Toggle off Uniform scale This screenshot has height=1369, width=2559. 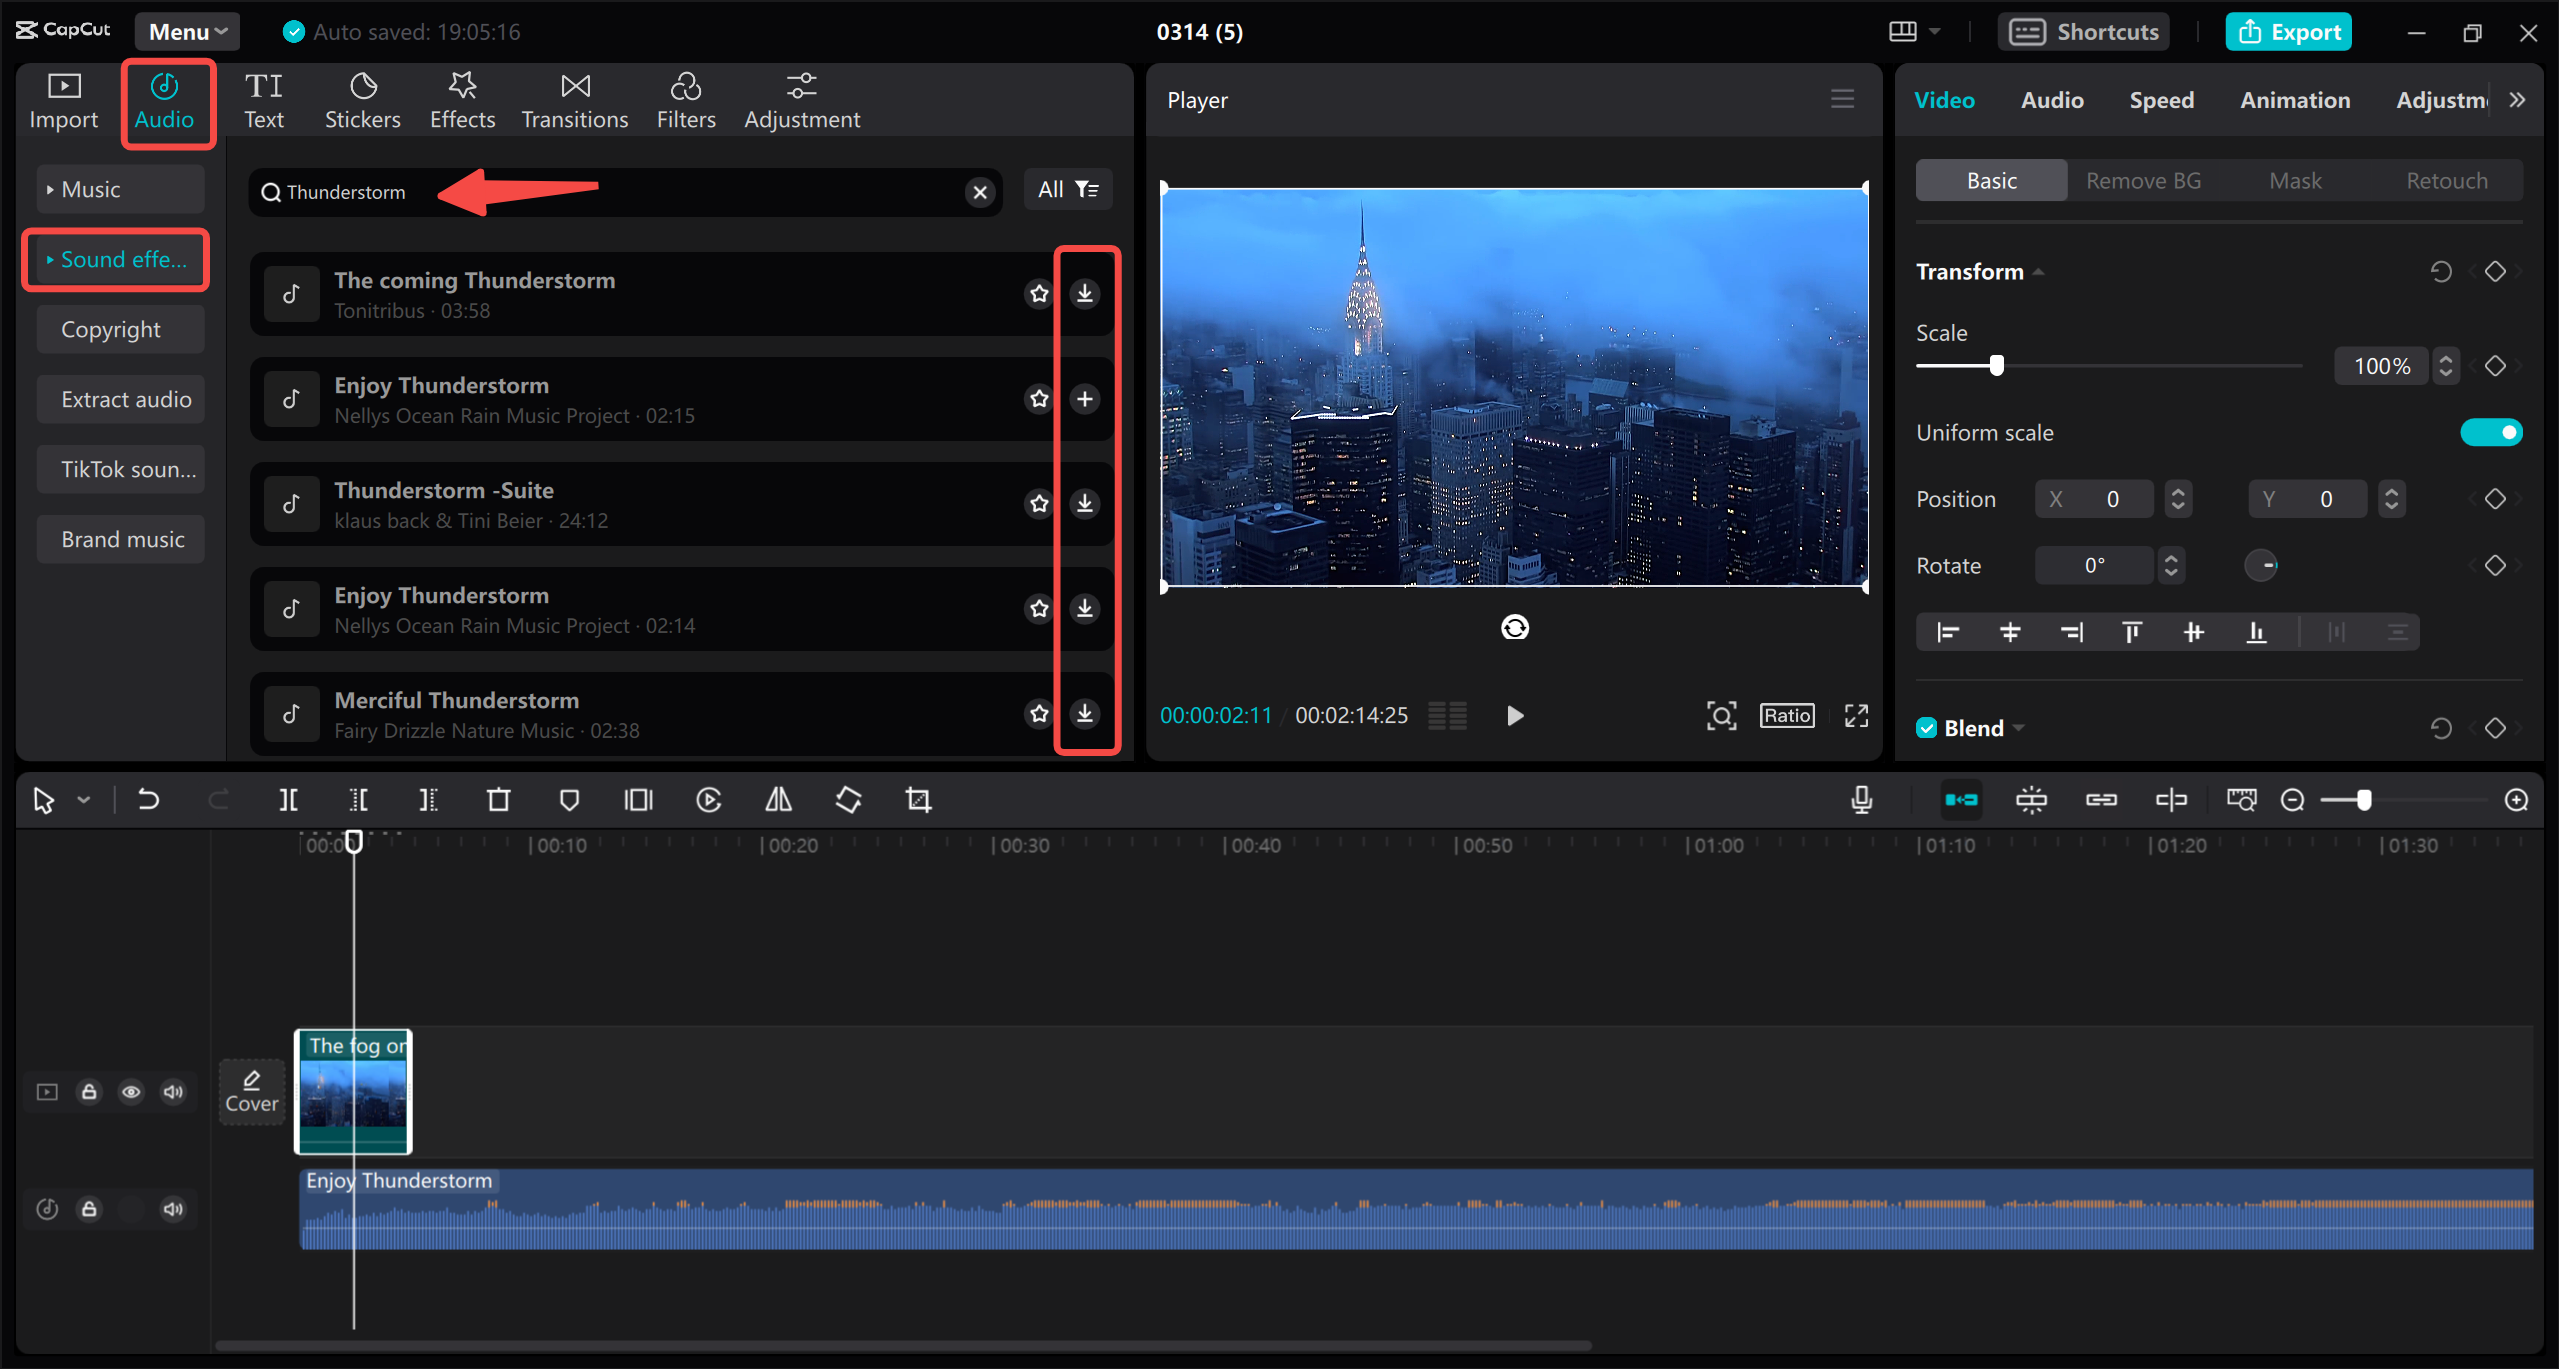(2489, 432)
